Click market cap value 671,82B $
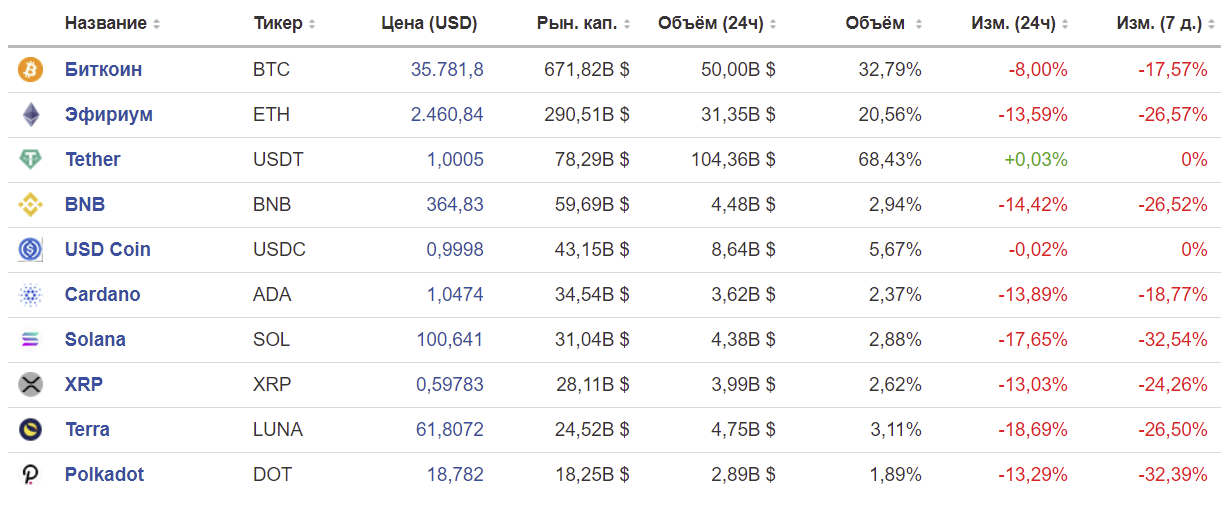Screen dimensions: 1225x516 pyautogui.click(x=587, y=70)
